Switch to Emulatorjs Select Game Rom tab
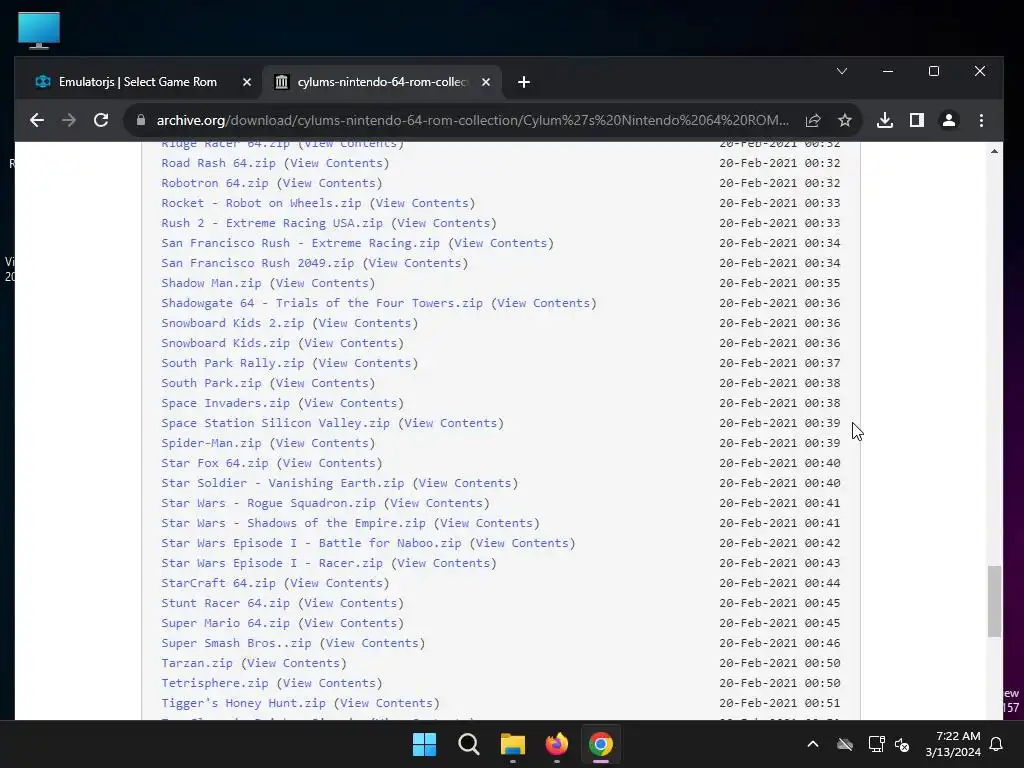Image resolution: width=1024 pixels, height=768 pixels. [x=138, y=82]
